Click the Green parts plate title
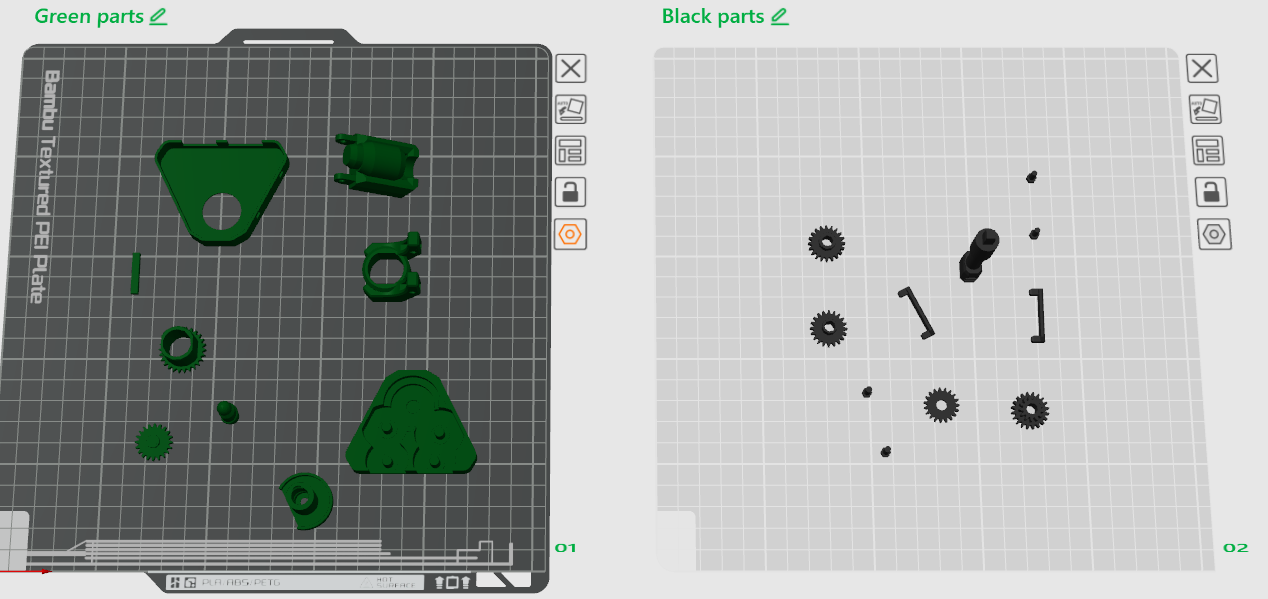 (89, 17)
